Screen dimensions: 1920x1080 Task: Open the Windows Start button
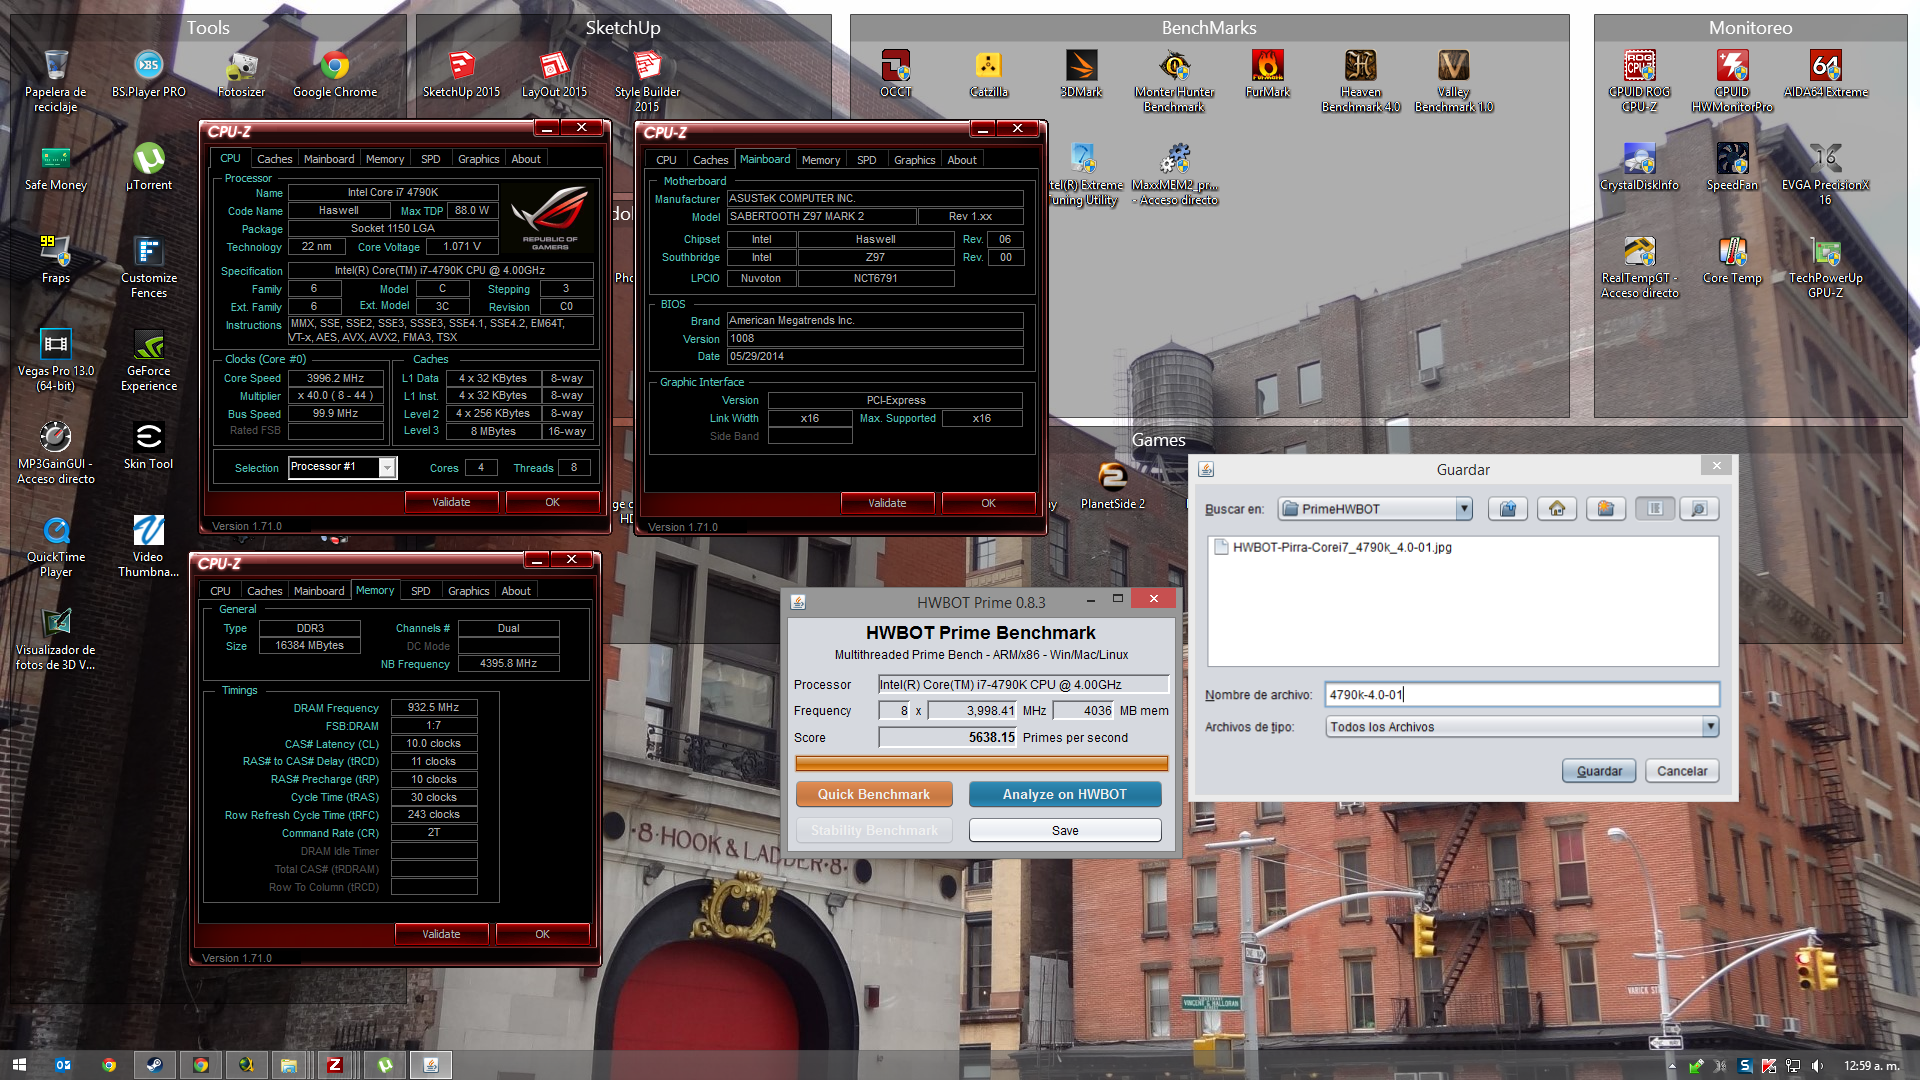click(19, 1065)
